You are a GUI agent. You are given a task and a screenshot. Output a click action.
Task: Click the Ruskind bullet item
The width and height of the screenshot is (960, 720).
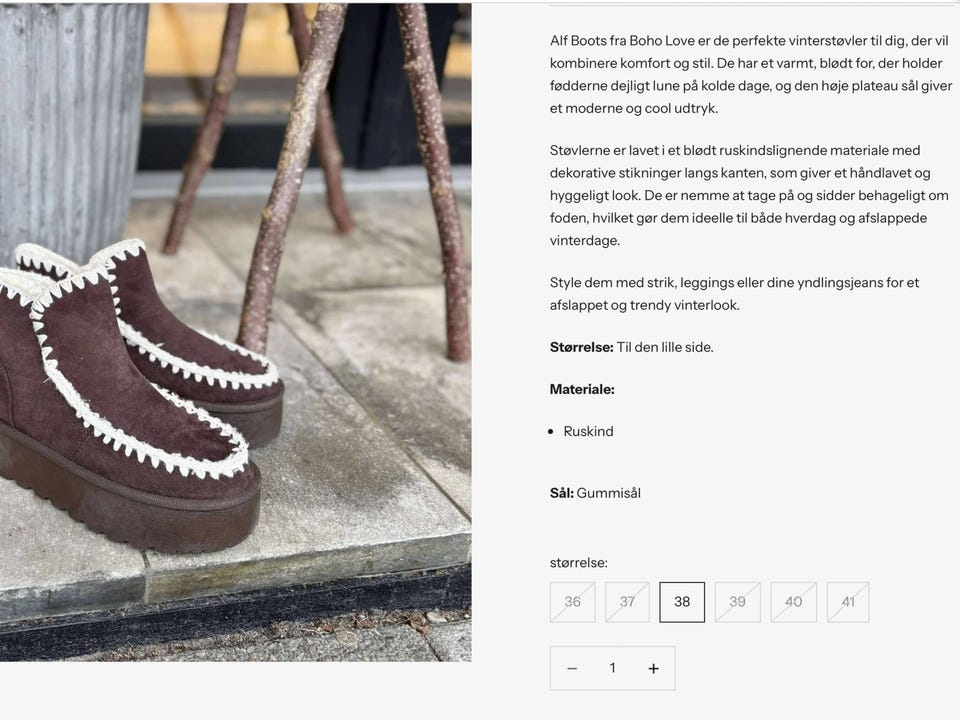tap(588, 431)
